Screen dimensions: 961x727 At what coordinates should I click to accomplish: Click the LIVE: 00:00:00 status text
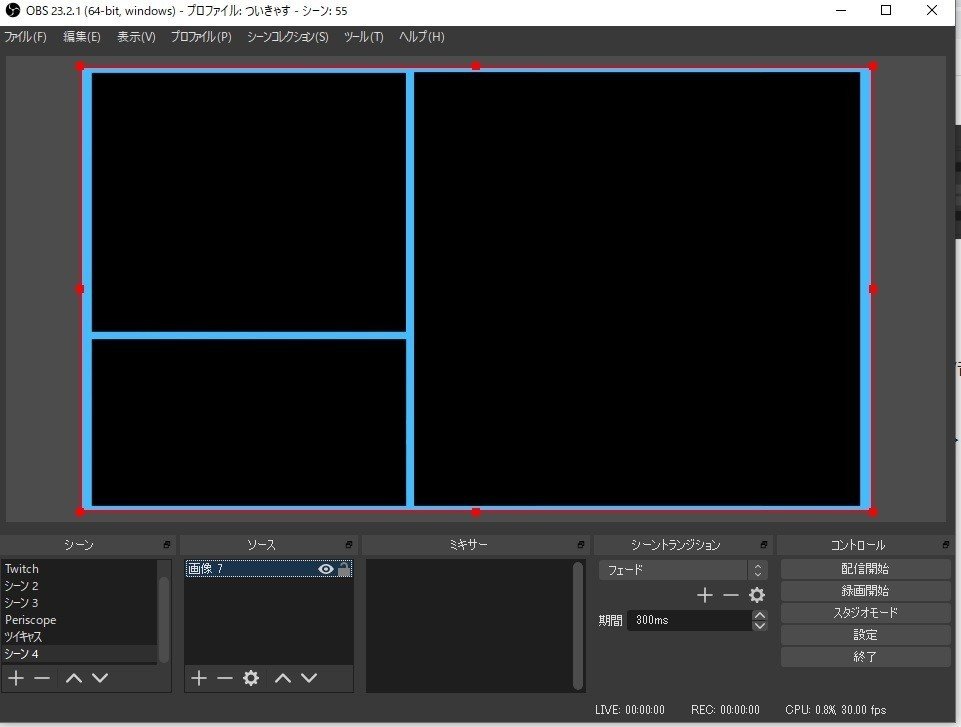pos(629,710)
